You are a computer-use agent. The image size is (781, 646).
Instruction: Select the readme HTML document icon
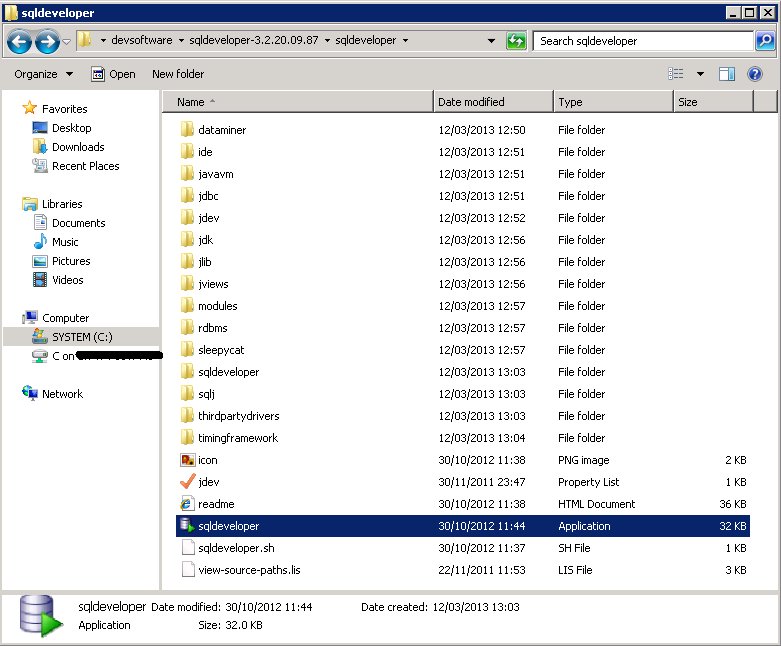coord(187,504)
